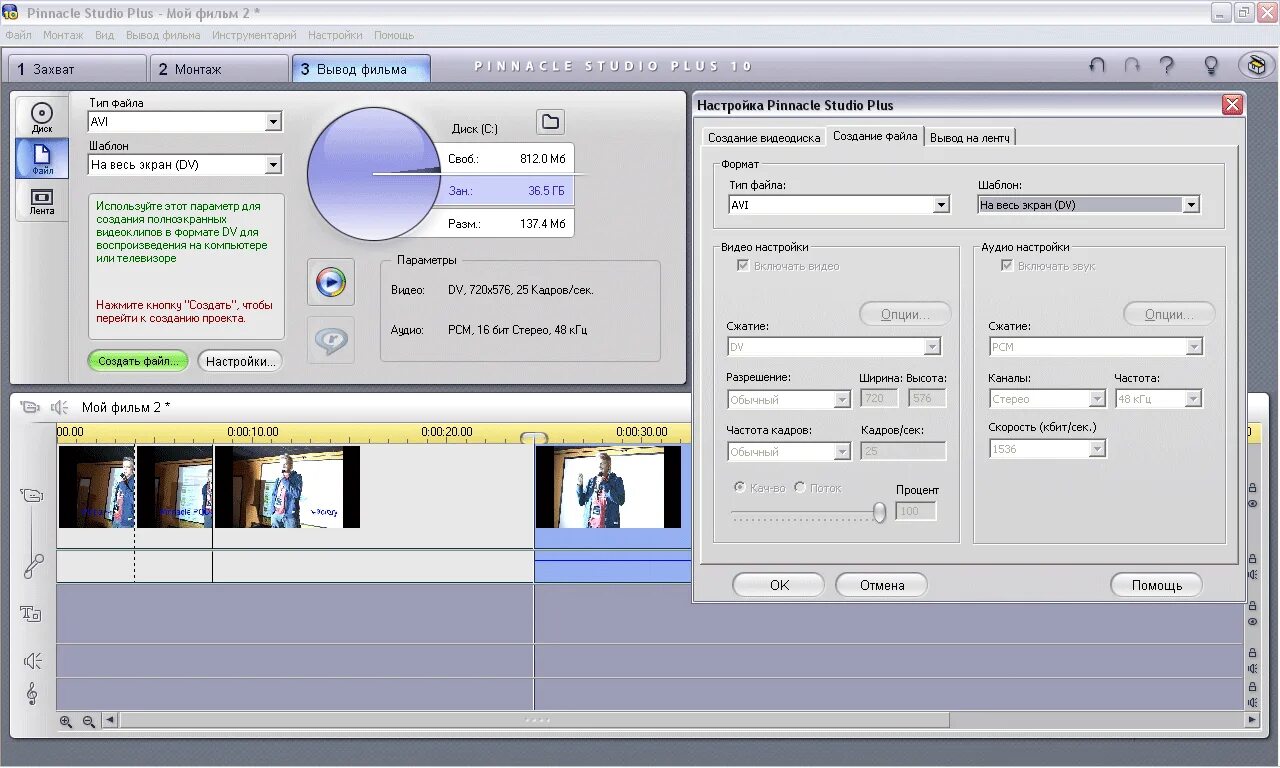Select the Поток radio button

coord(800,488)
